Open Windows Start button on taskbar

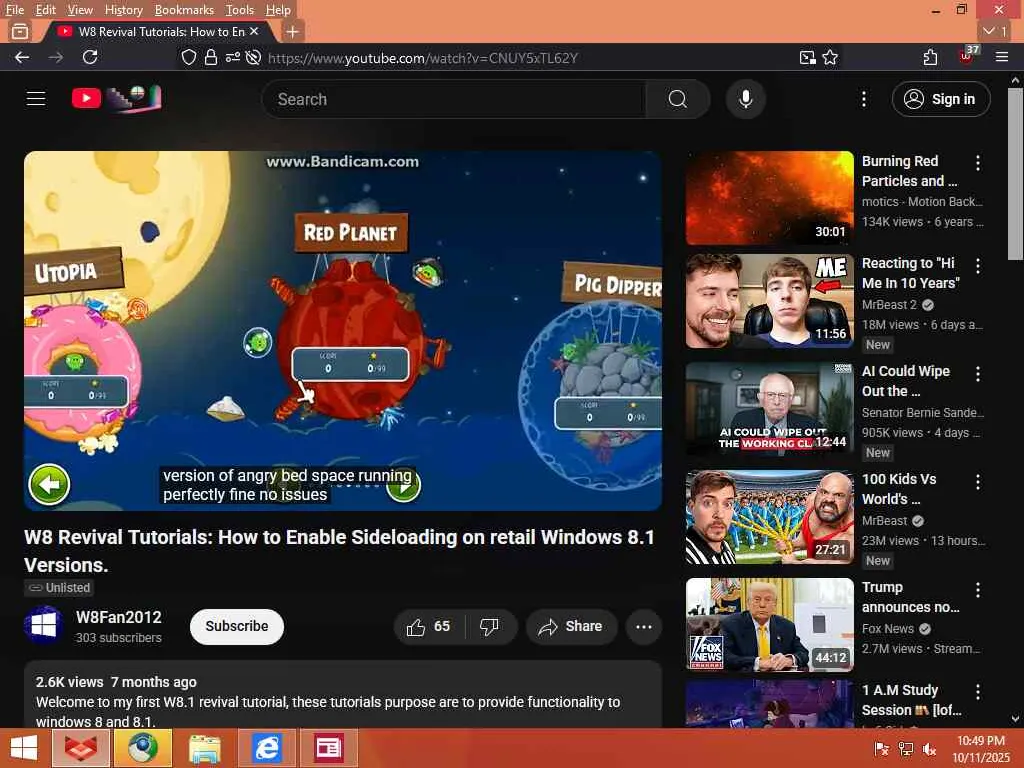[24, 748]
